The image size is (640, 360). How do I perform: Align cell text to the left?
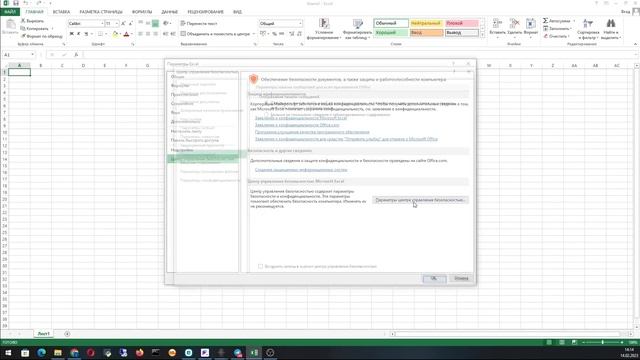[140, 34]
